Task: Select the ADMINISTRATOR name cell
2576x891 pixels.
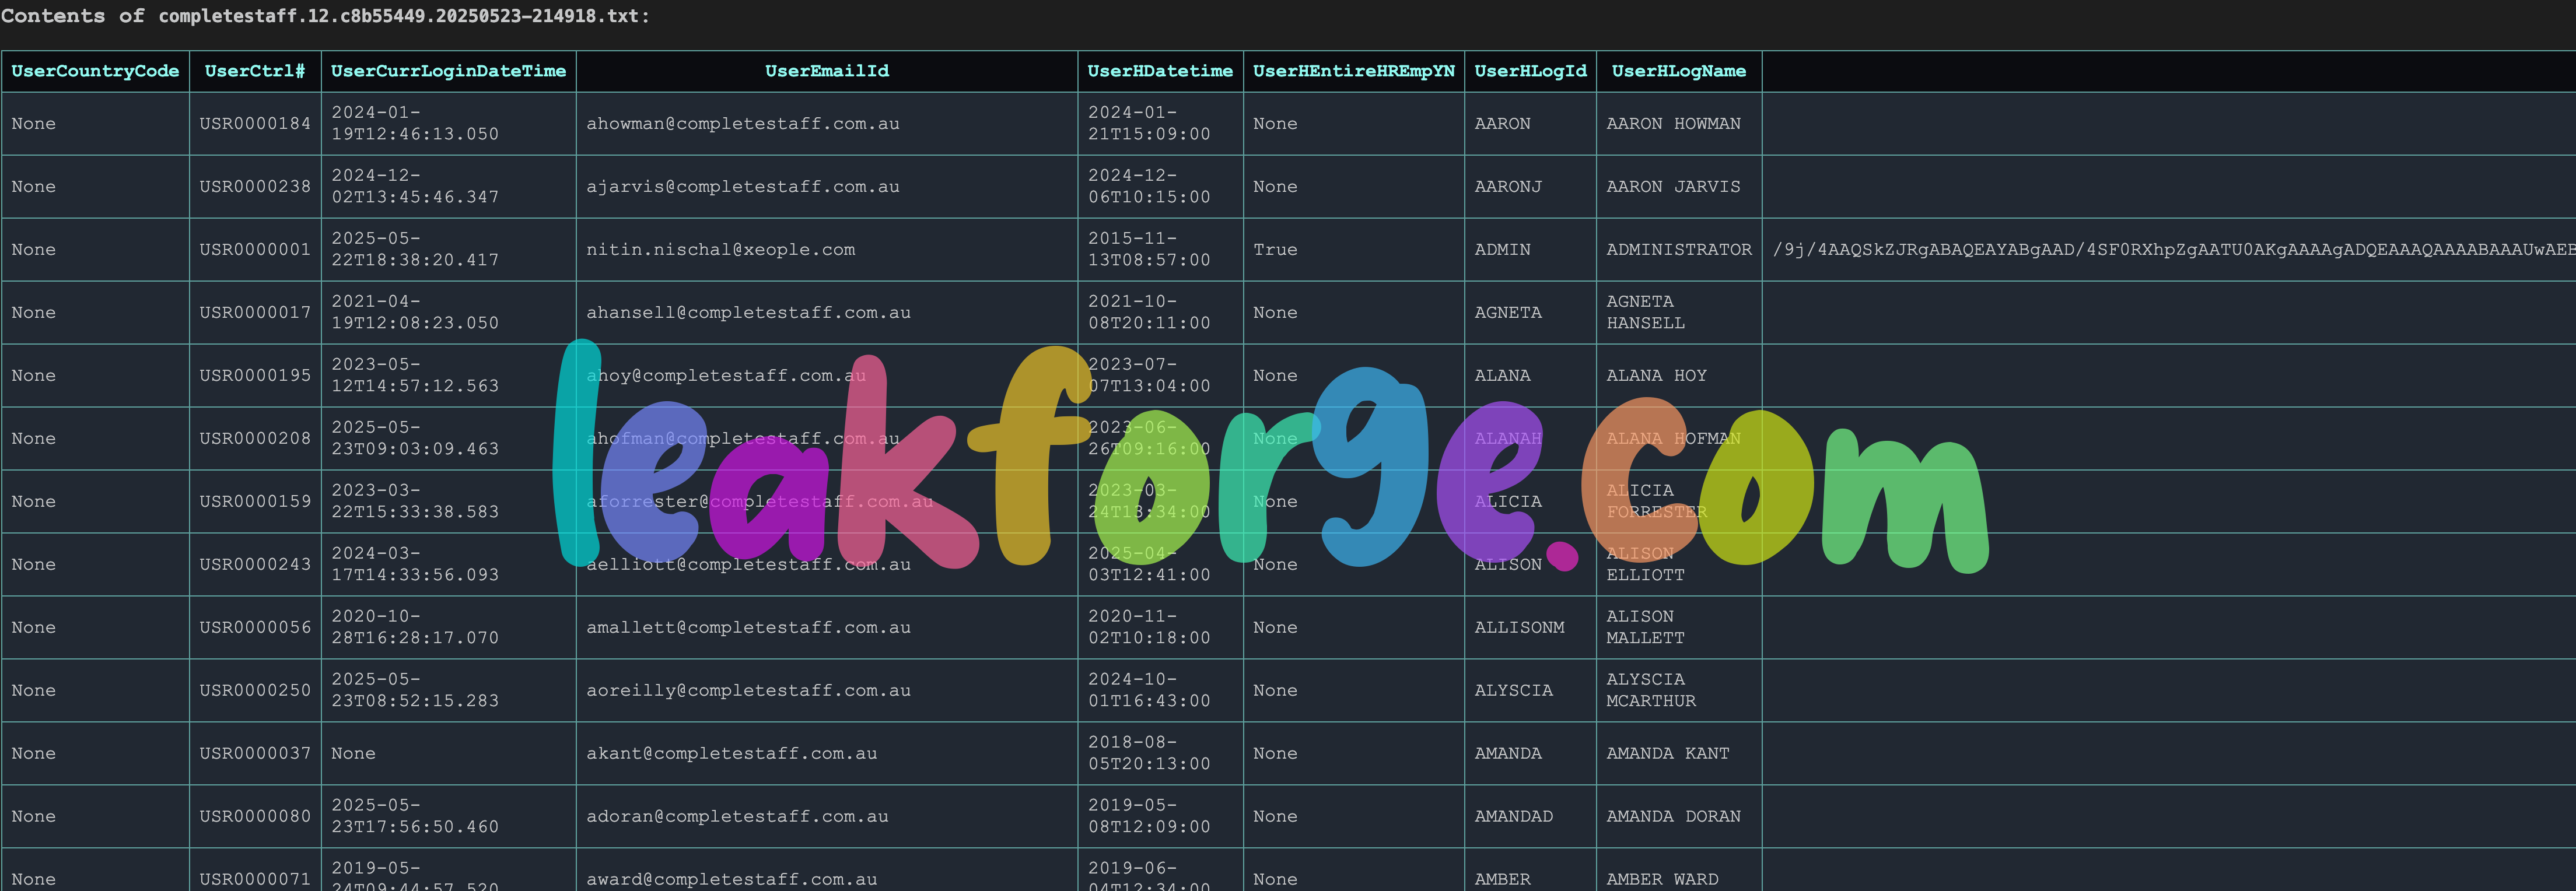Action: tap(1679, 250)
